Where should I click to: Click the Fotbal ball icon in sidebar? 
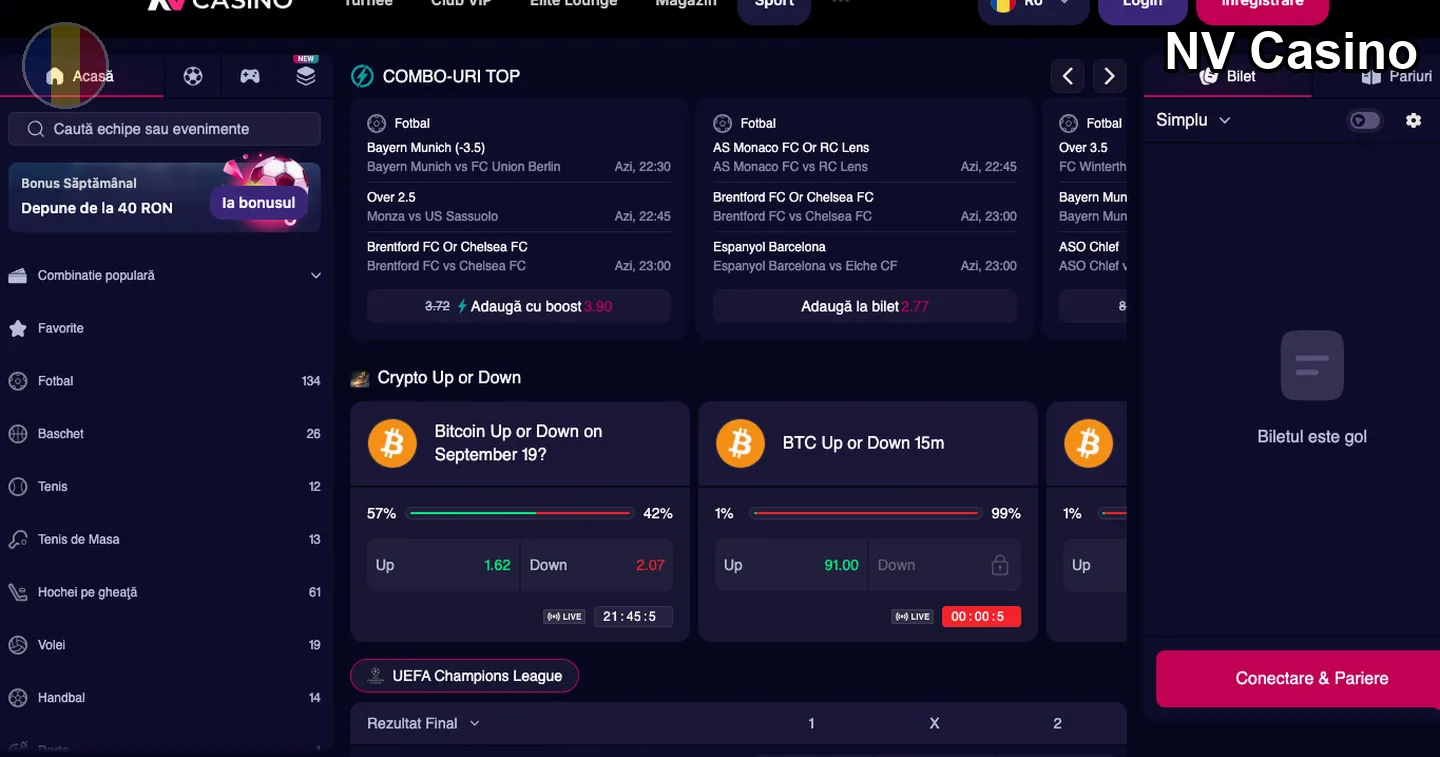(18, 381)
